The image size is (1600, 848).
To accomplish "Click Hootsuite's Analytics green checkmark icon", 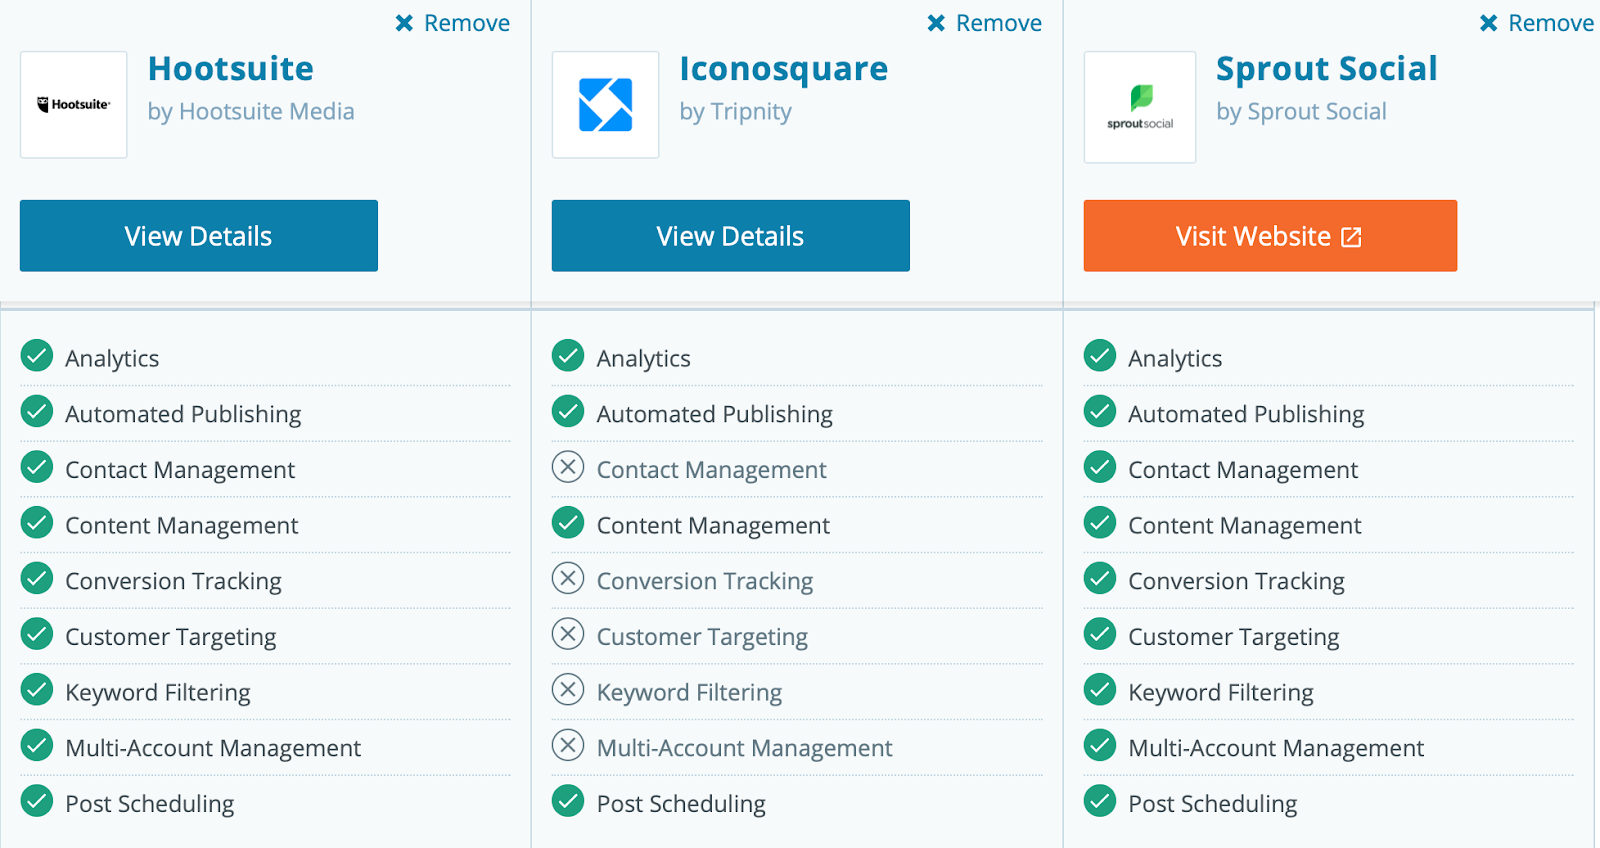I will [37, 356].
